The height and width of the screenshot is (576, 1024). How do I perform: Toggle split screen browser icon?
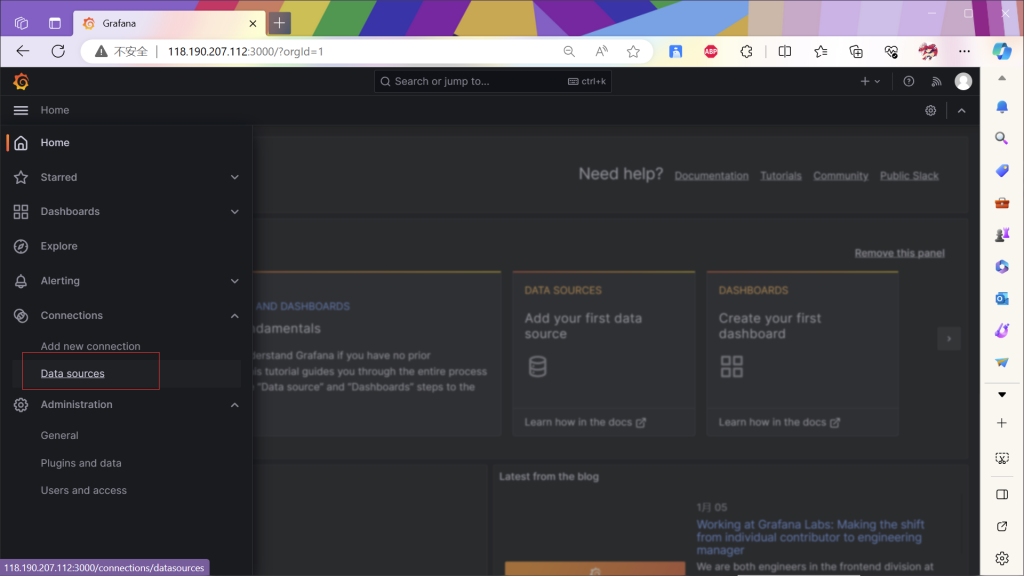point(785,52)
